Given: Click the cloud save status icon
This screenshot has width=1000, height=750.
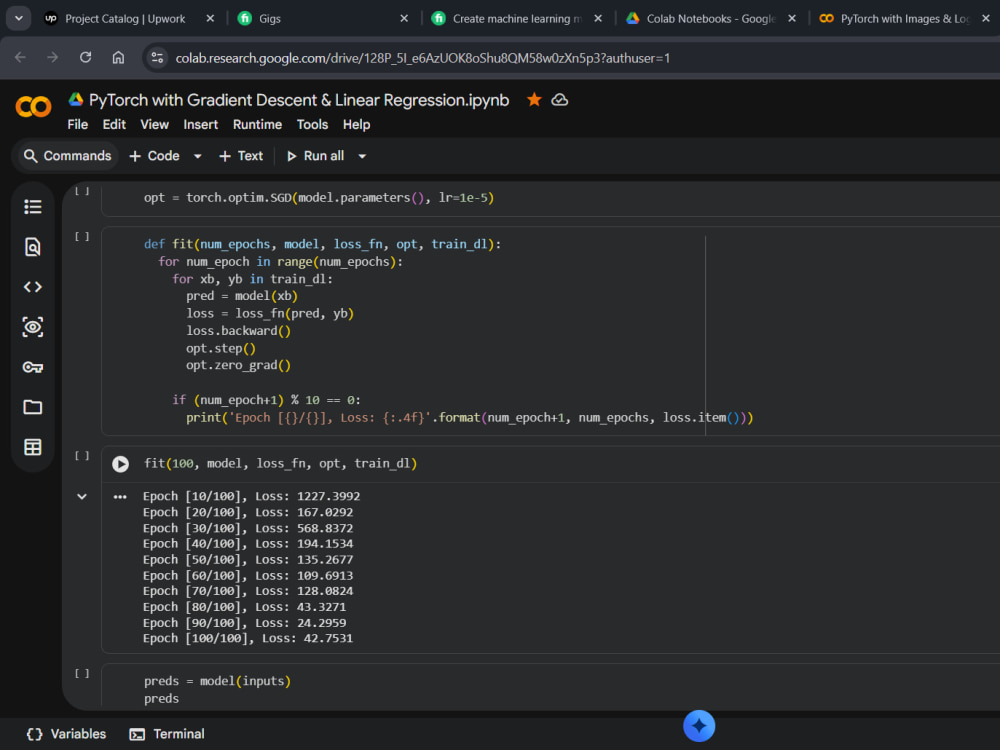Looking at the screenshot, I should click(559, 100).
